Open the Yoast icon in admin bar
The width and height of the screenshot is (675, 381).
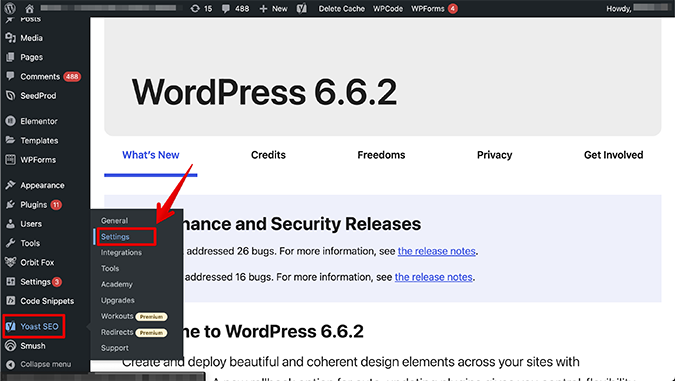pyautogui.click(x=302, y=8)
